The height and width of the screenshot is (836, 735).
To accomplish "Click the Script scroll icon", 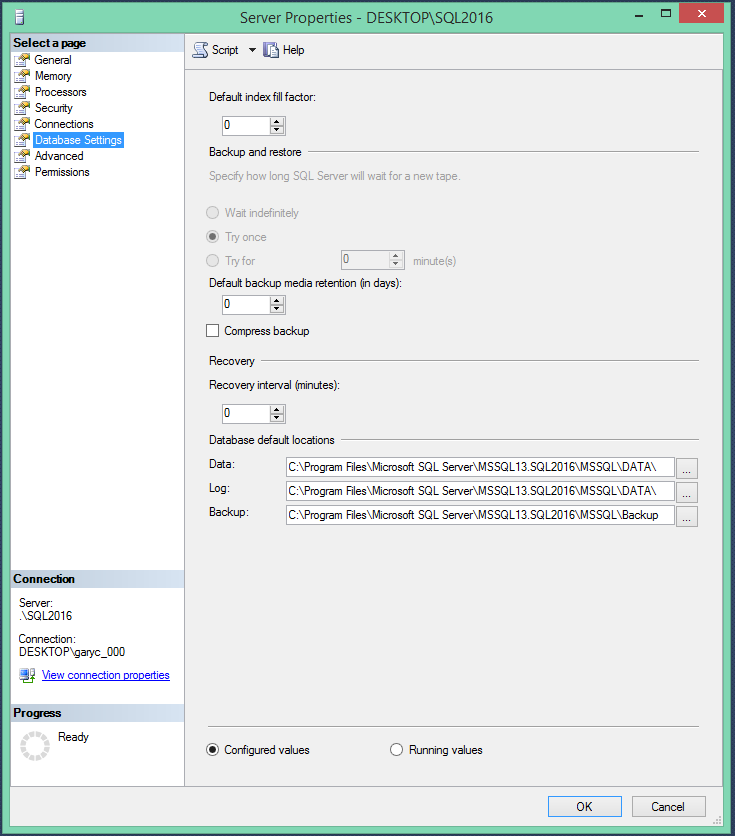I will pos(200,50).
